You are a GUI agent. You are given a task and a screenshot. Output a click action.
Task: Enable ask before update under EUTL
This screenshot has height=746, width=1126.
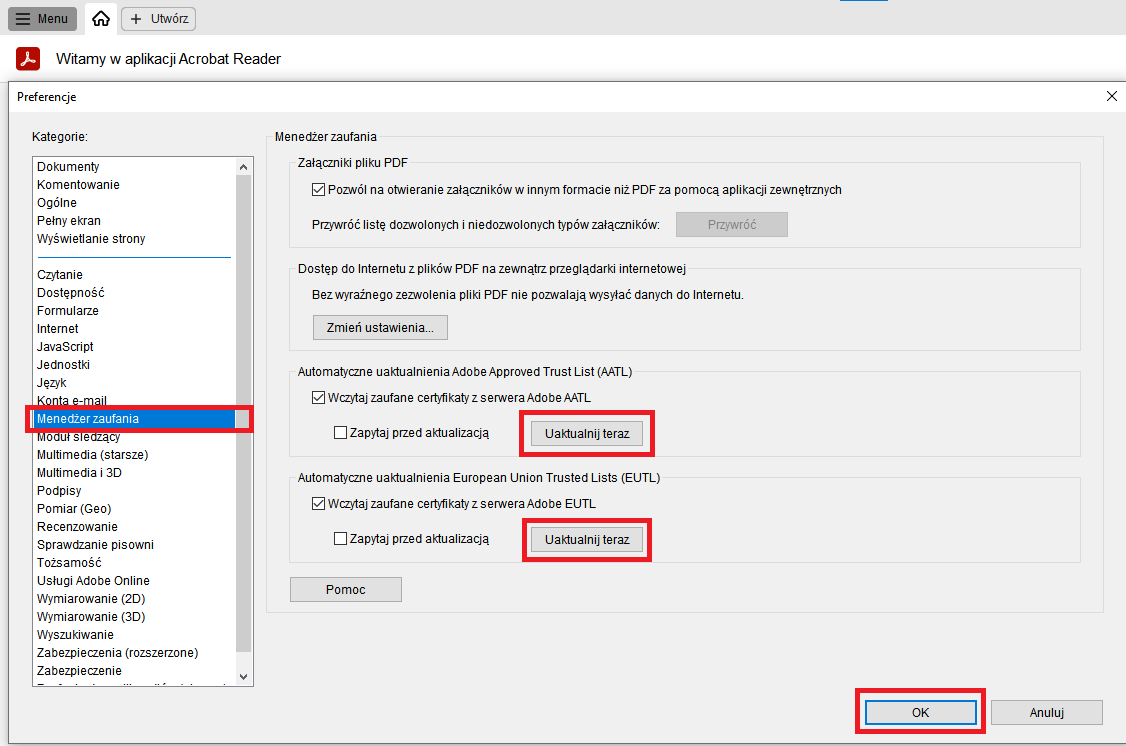pos(340,539)
